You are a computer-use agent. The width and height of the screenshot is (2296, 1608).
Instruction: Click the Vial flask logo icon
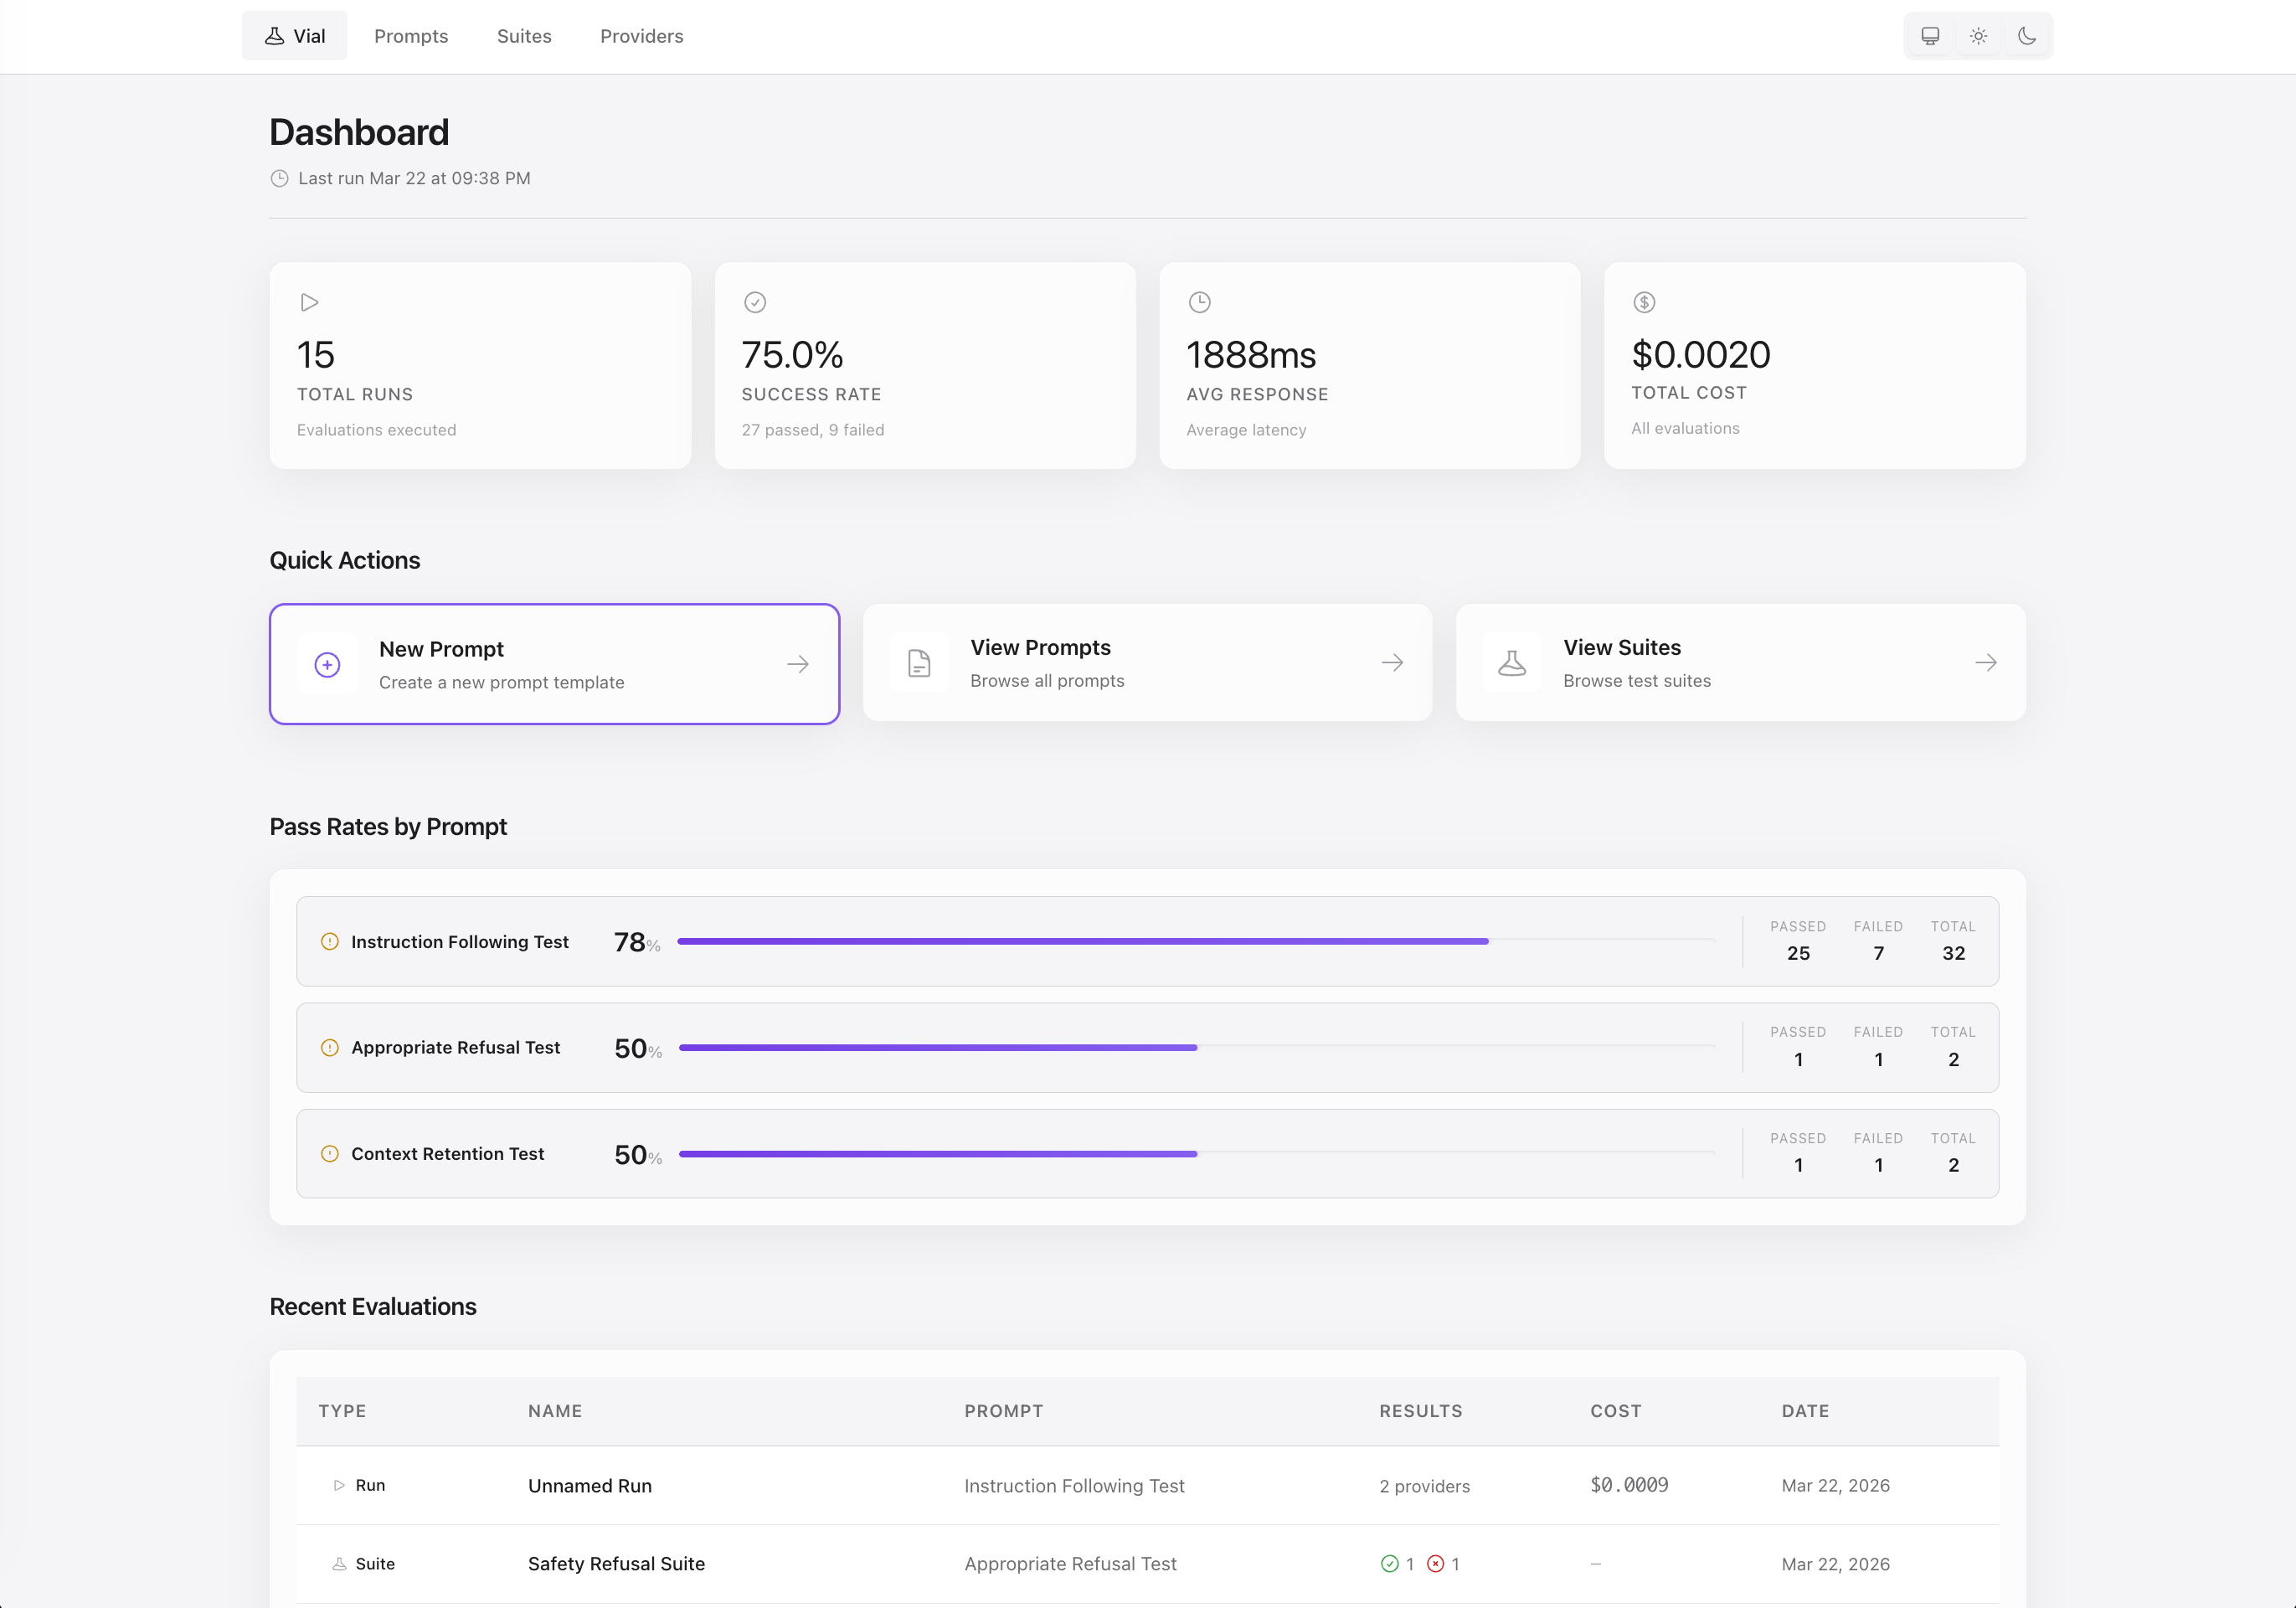tap(274, 36)
